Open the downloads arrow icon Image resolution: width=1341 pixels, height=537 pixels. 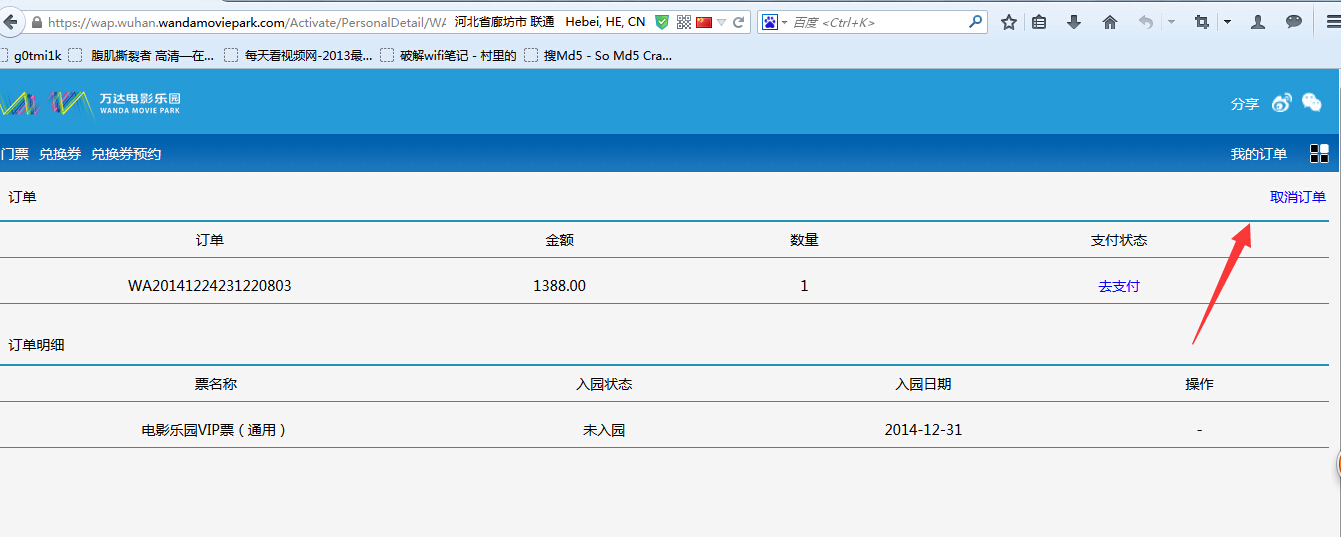coord(1074,22)
